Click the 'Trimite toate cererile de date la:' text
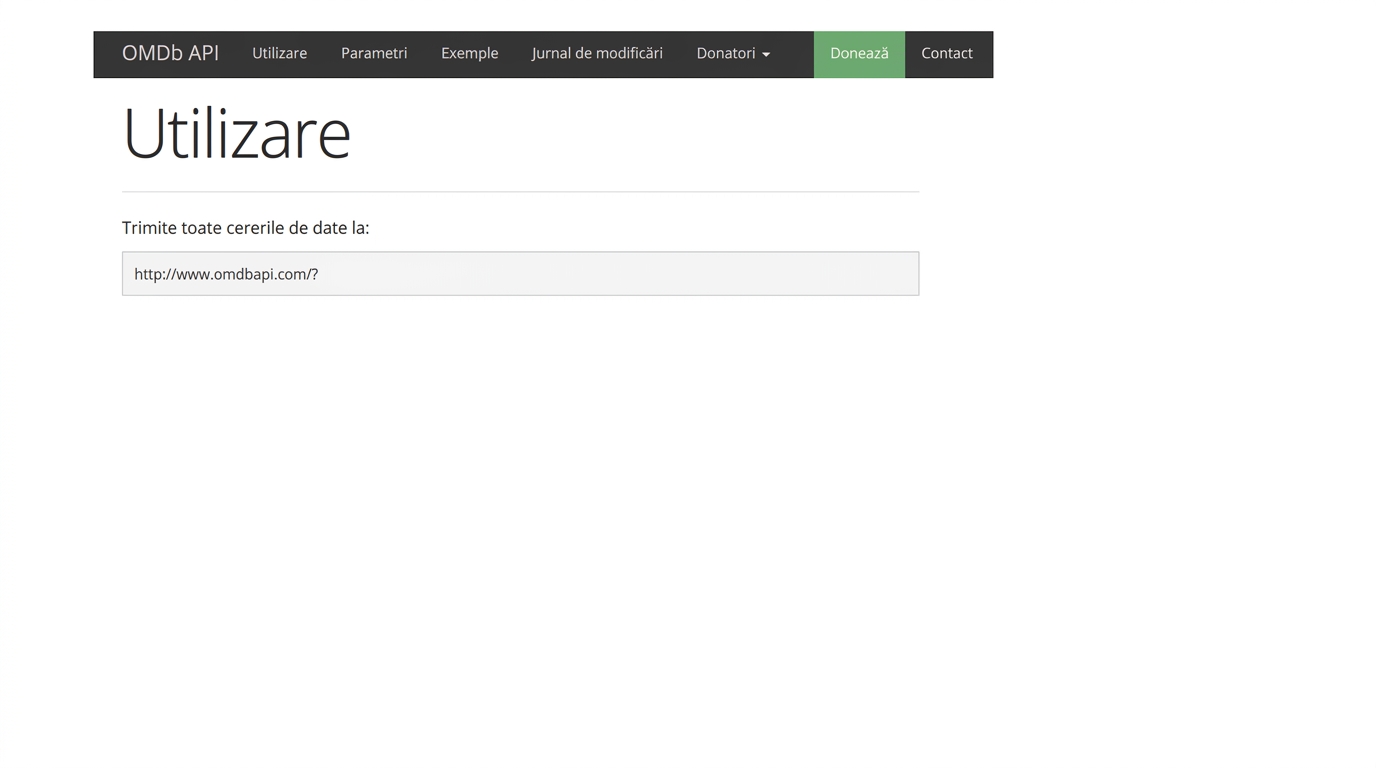This screenshot has width=1376, height=768. (246, 228)
